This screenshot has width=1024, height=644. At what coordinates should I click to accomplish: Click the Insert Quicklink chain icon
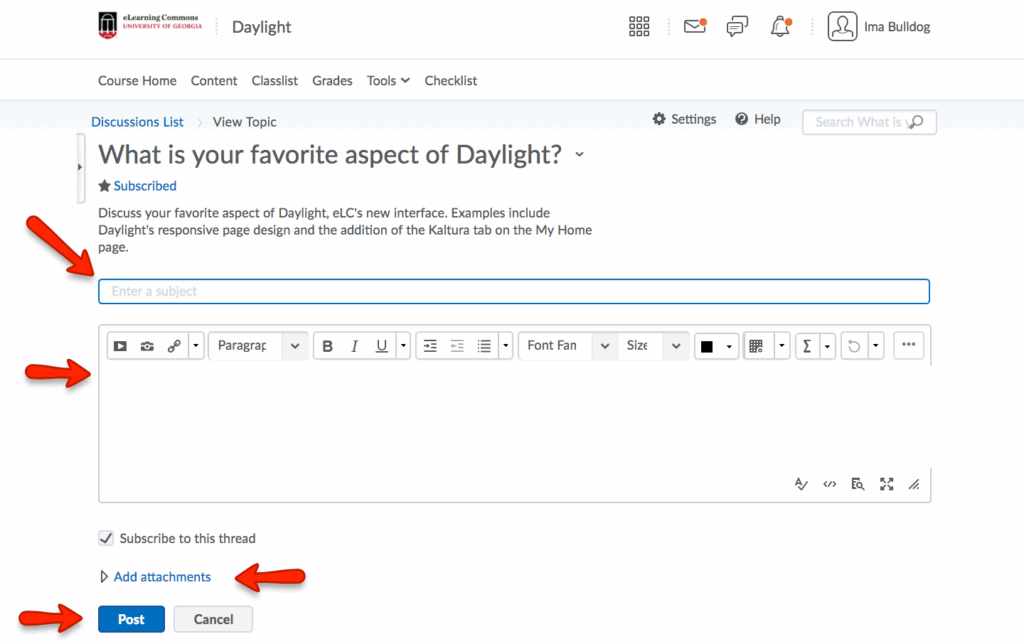click(174, 346)
